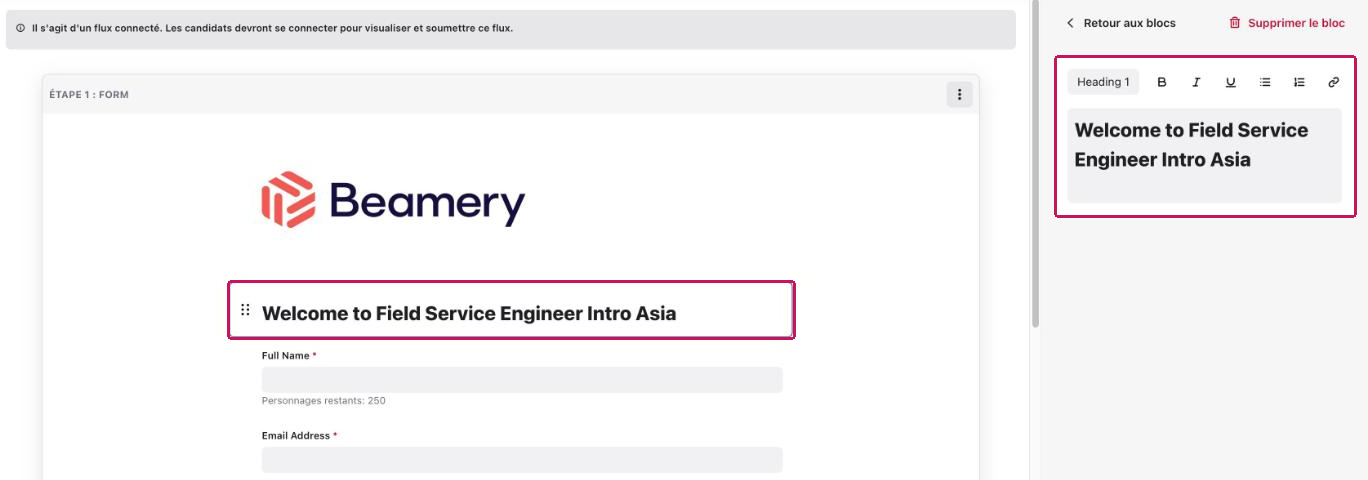Click the form preview vertical scrollbar
The width and height of the screenshot is (1368, 480).
1035,165
